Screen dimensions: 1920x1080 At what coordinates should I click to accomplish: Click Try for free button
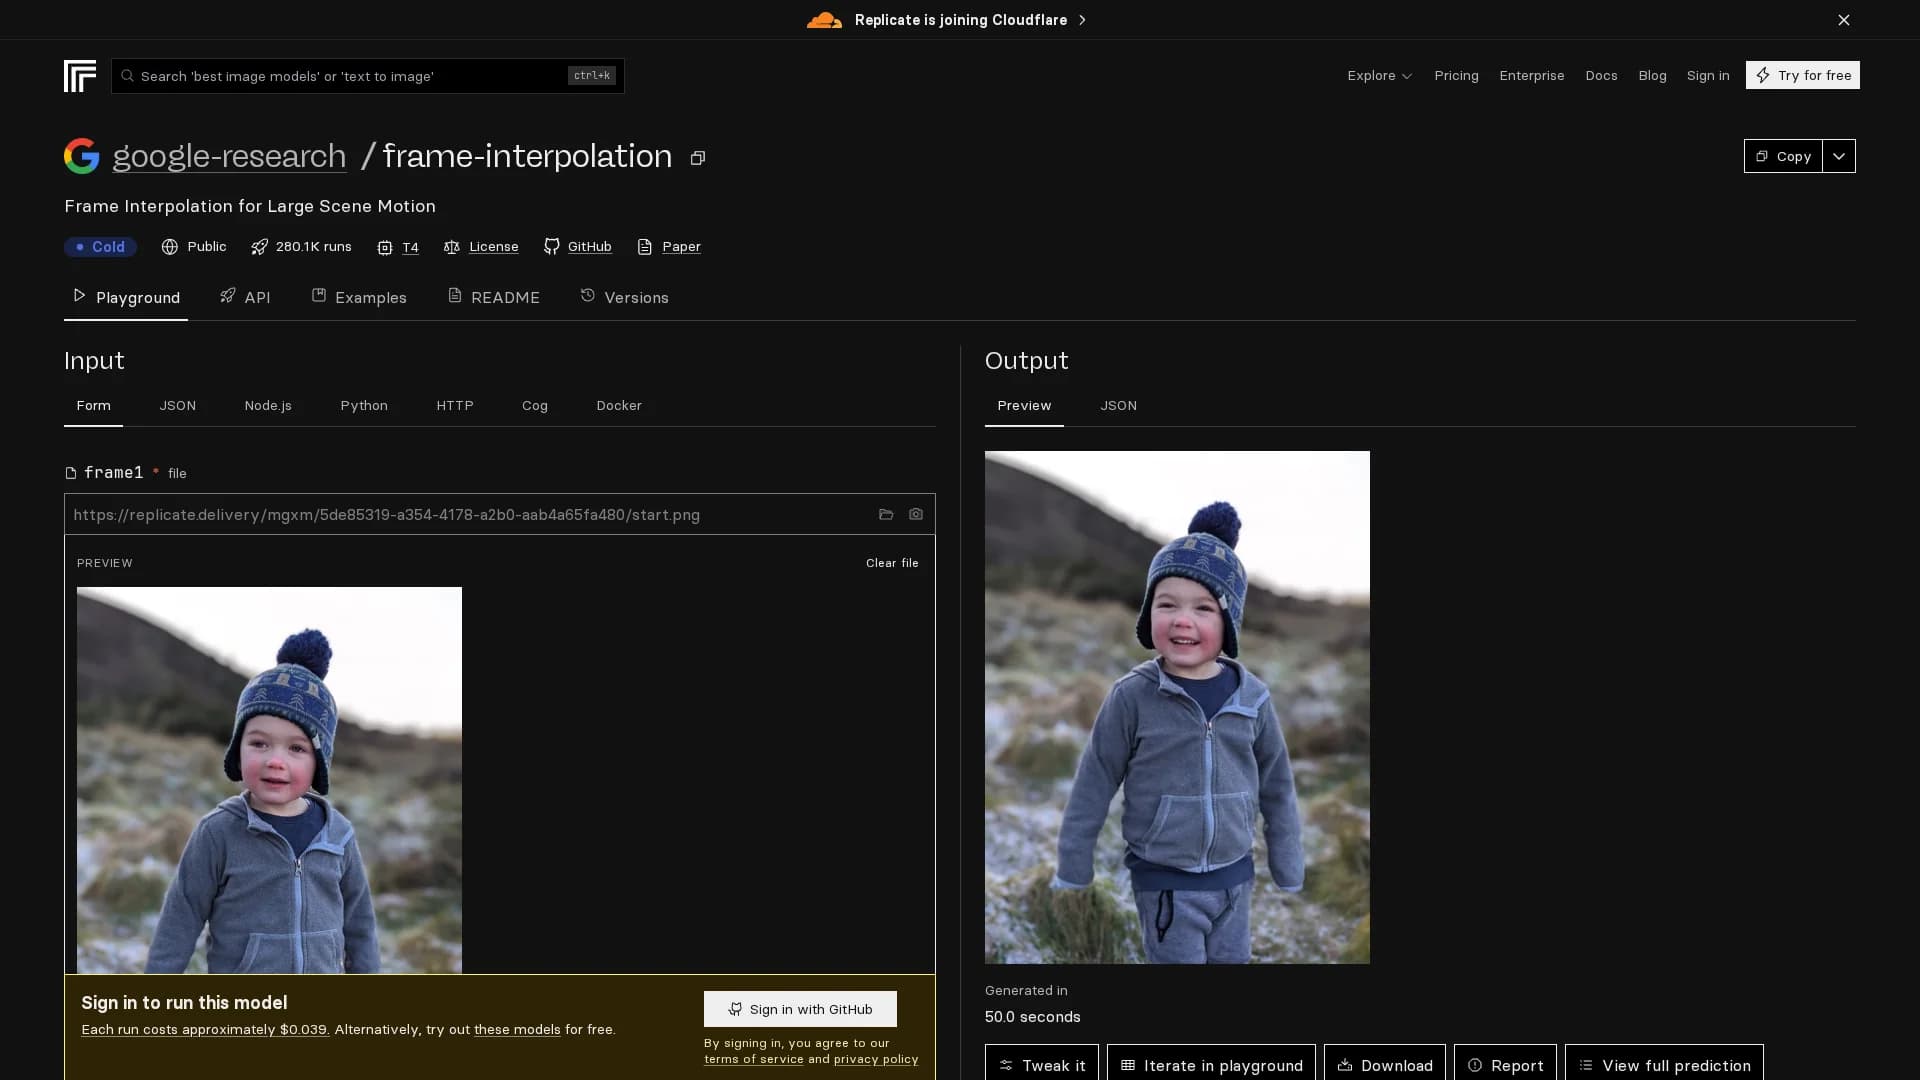(x=1803, y=75)
